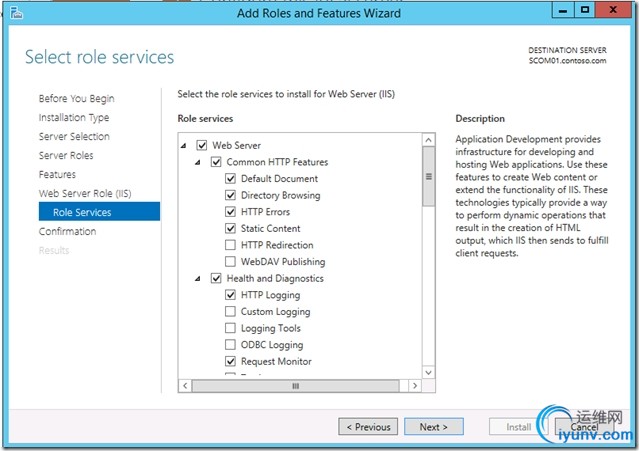Enable the WebDAV Publishing checkbox
The height and width of the screenshot is (451, 639).
230,262
